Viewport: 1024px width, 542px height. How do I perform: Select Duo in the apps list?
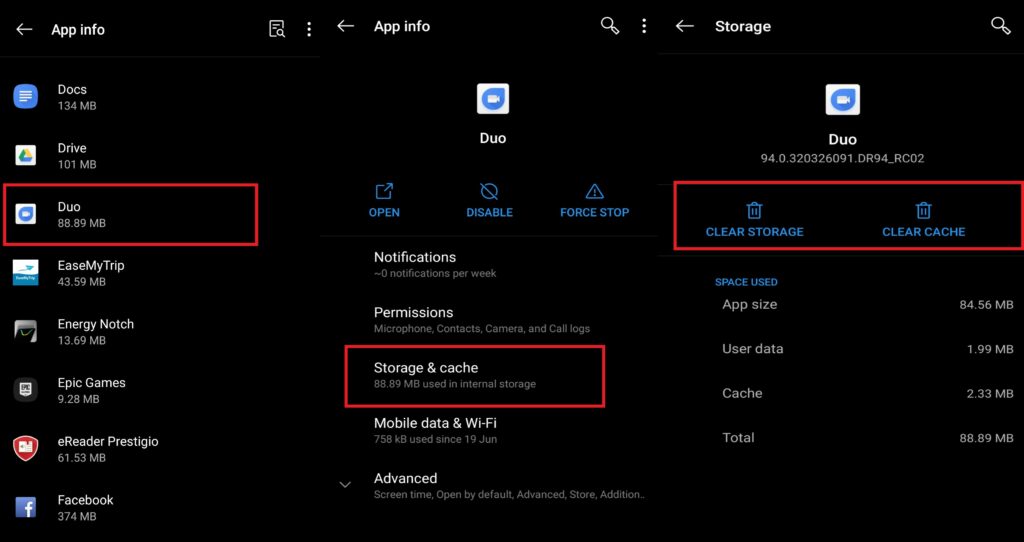(131, 214)
